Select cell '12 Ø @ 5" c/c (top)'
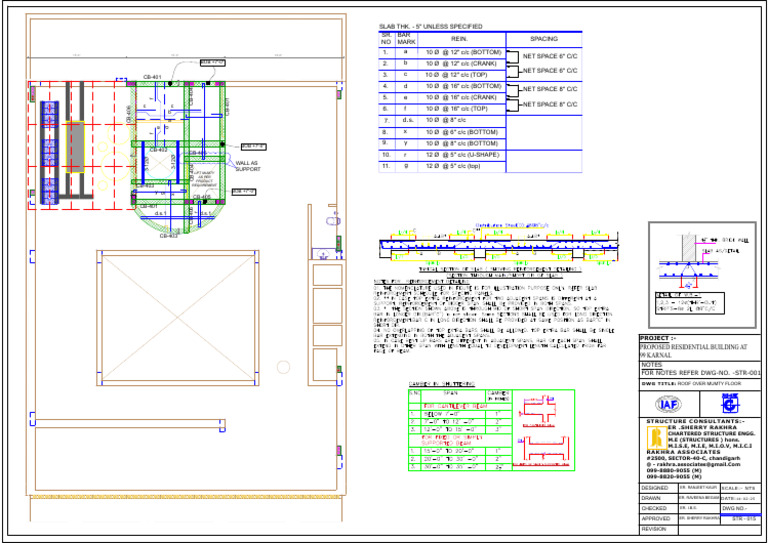The width and height of the screenshot is (768, 543). tap(461, 166)
